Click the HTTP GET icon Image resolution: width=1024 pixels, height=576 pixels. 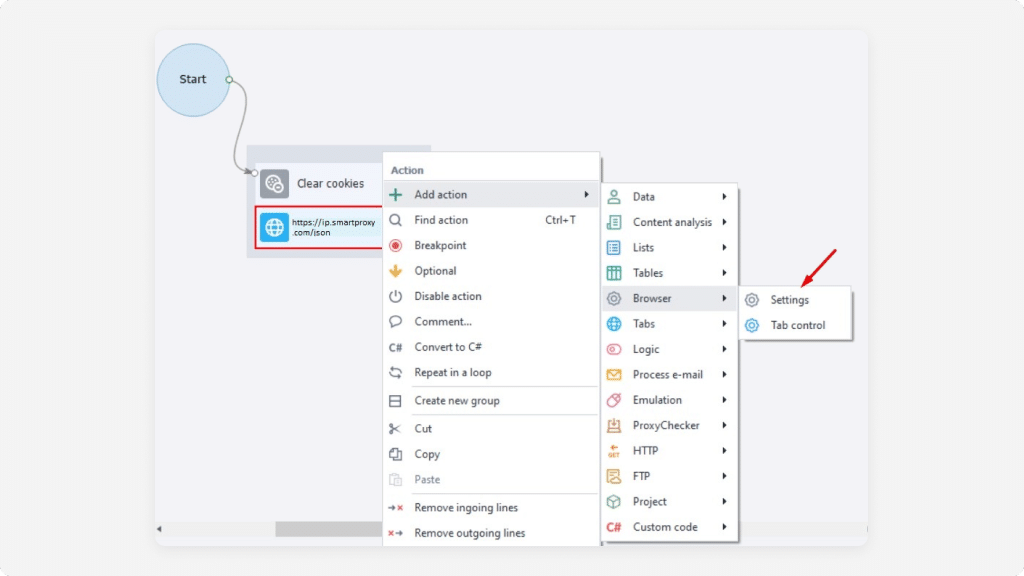[614, 451]
